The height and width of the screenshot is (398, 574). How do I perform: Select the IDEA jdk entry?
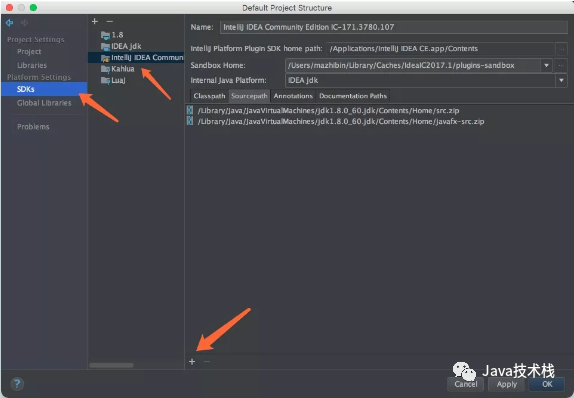coord(126,46)
